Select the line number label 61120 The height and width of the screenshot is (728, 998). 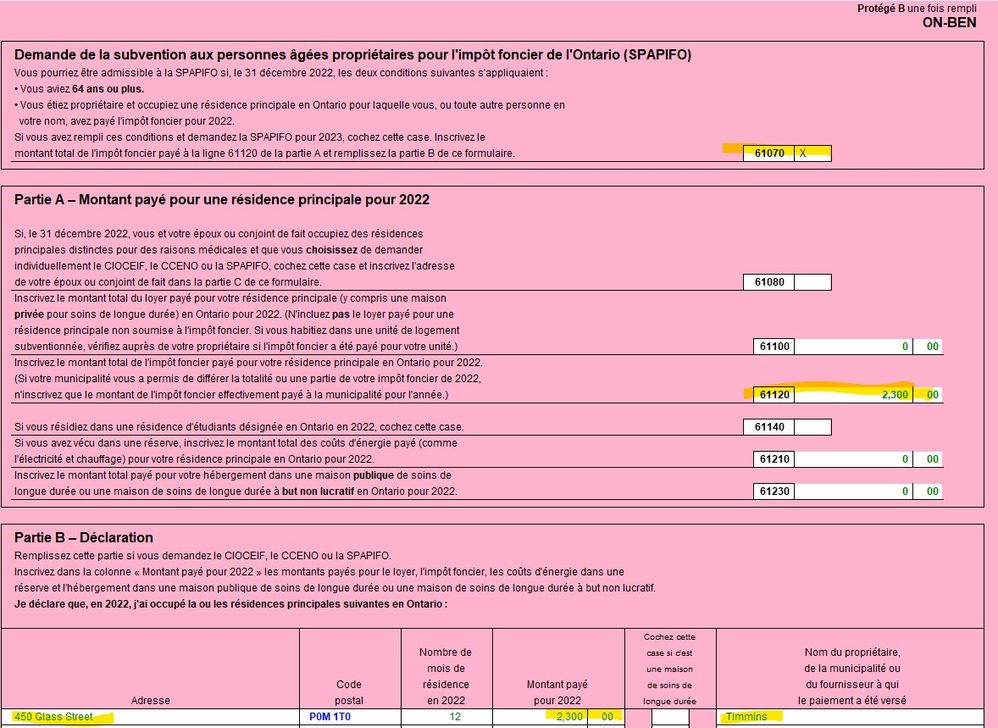[774, 395]
